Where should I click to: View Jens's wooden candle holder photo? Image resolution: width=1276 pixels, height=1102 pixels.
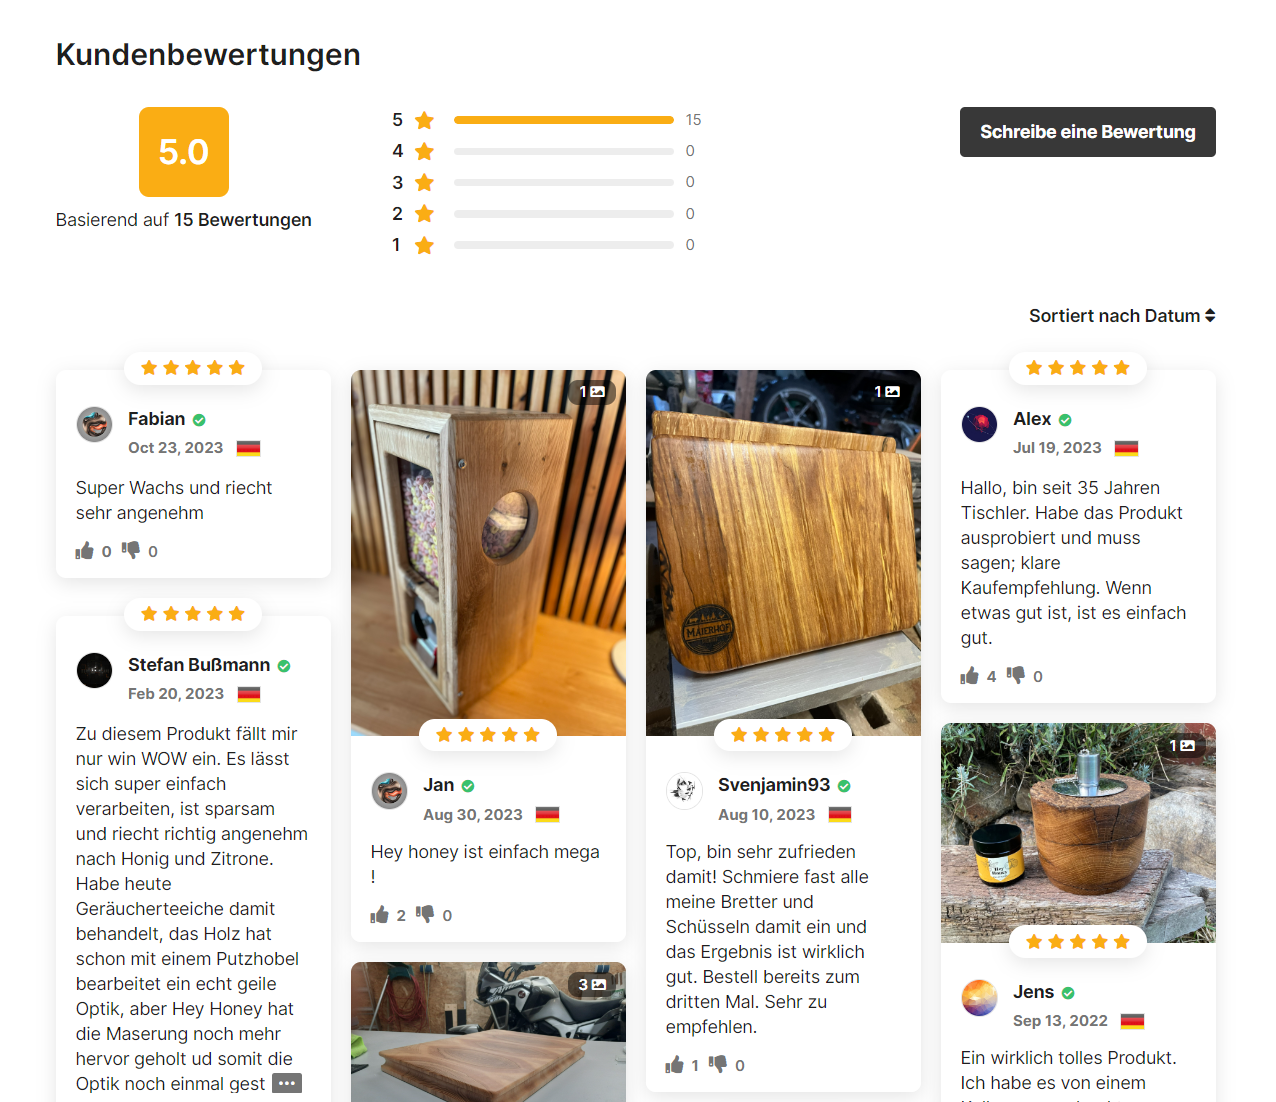pos(1078,833)
